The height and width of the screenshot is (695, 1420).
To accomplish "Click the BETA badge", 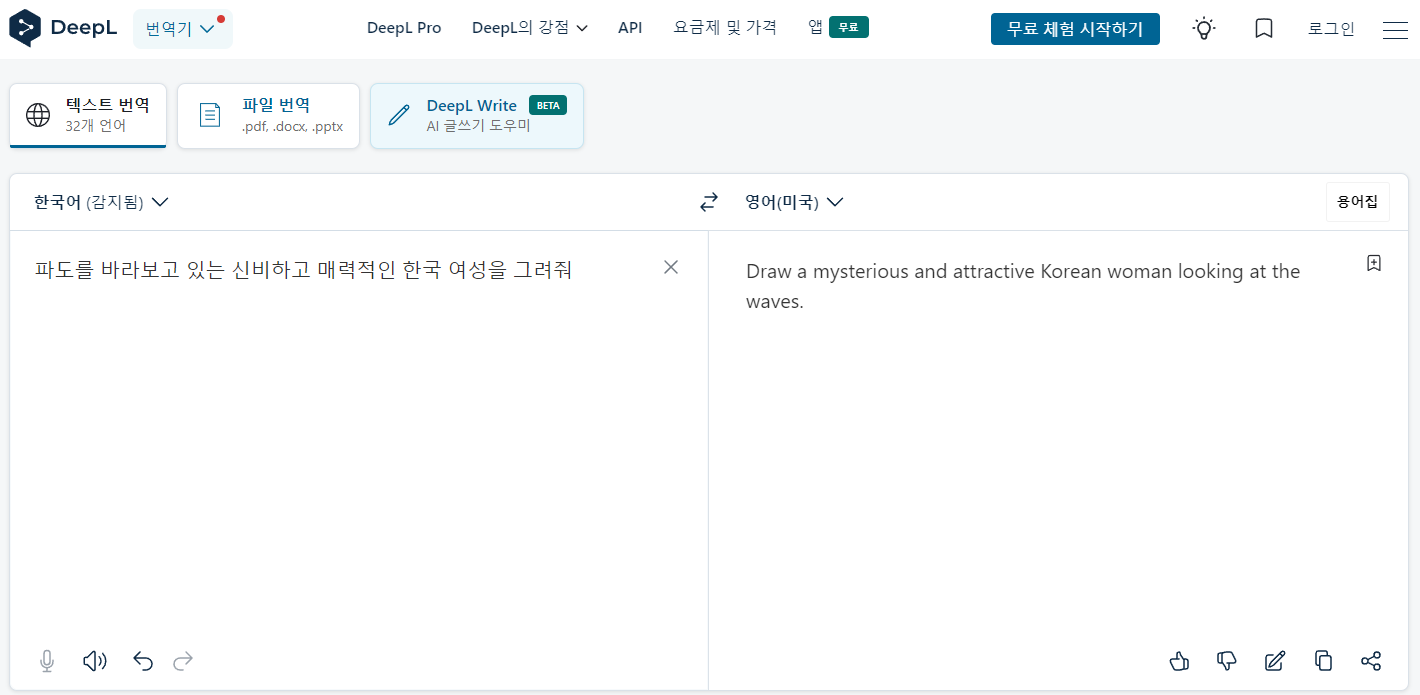I will tap(548, 105).
